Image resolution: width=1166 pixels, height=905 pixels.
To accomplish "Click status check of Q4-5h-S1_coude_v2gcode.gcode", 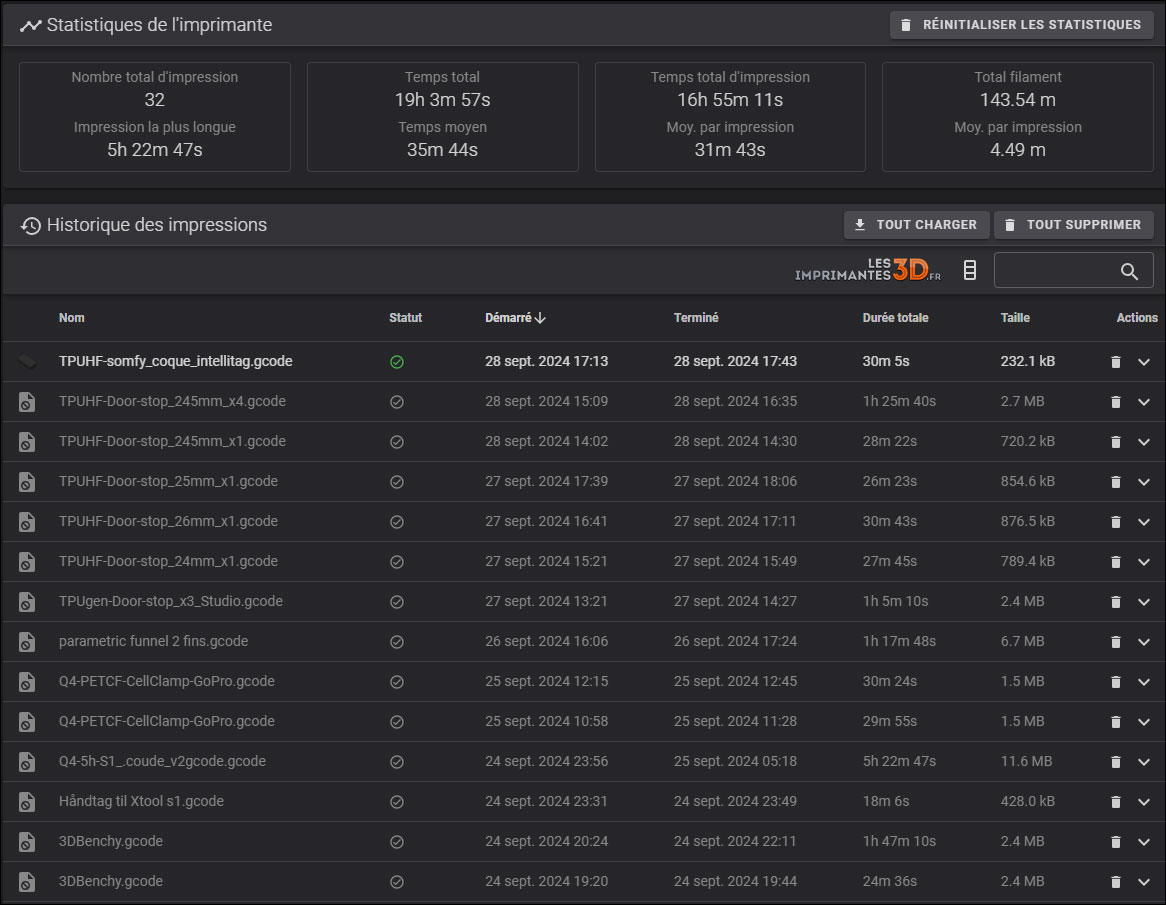I will (x=397, y=762).
